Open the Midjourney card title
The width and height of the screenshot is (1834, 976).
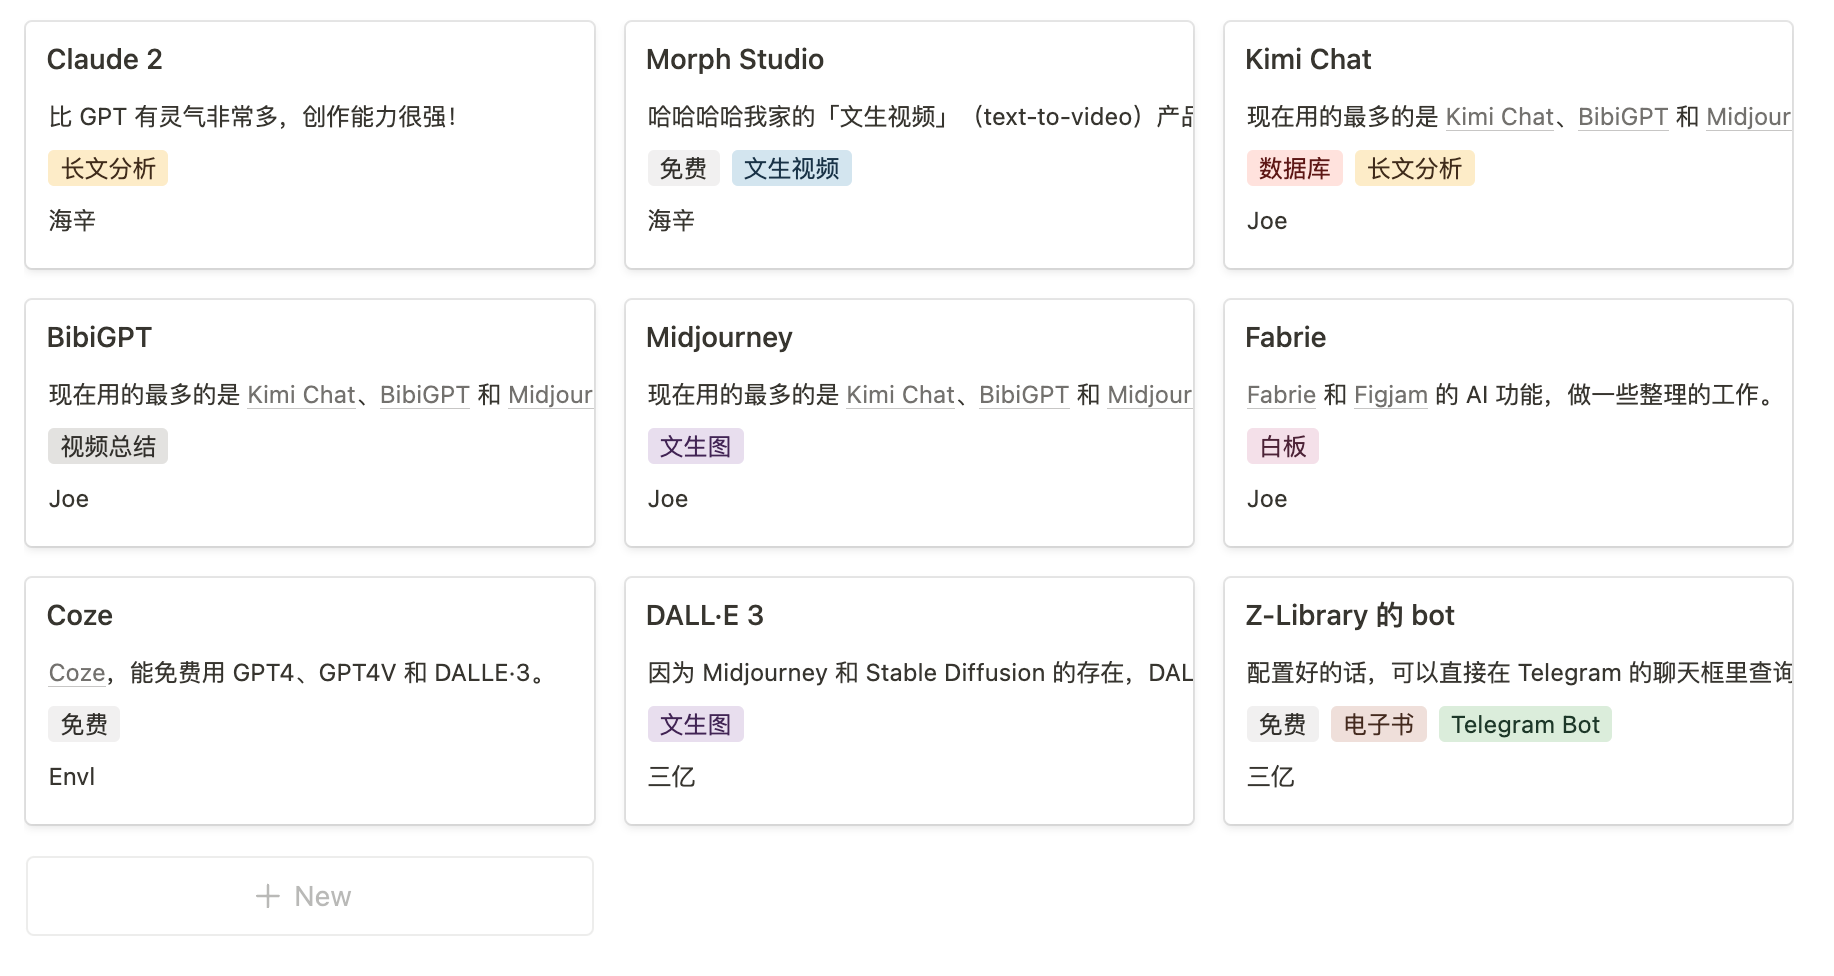pyautogui.click(x=719, y=338)
